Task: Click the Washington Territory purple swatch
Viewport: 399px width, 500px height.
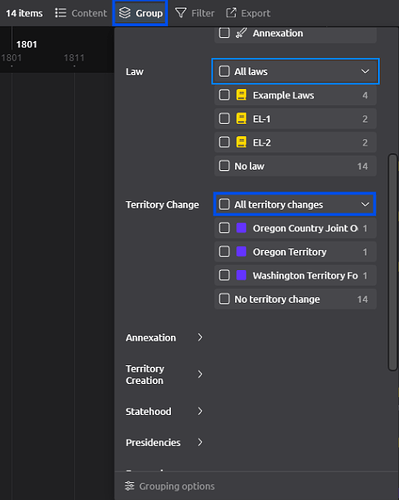Action: click(x=241, y=275)
